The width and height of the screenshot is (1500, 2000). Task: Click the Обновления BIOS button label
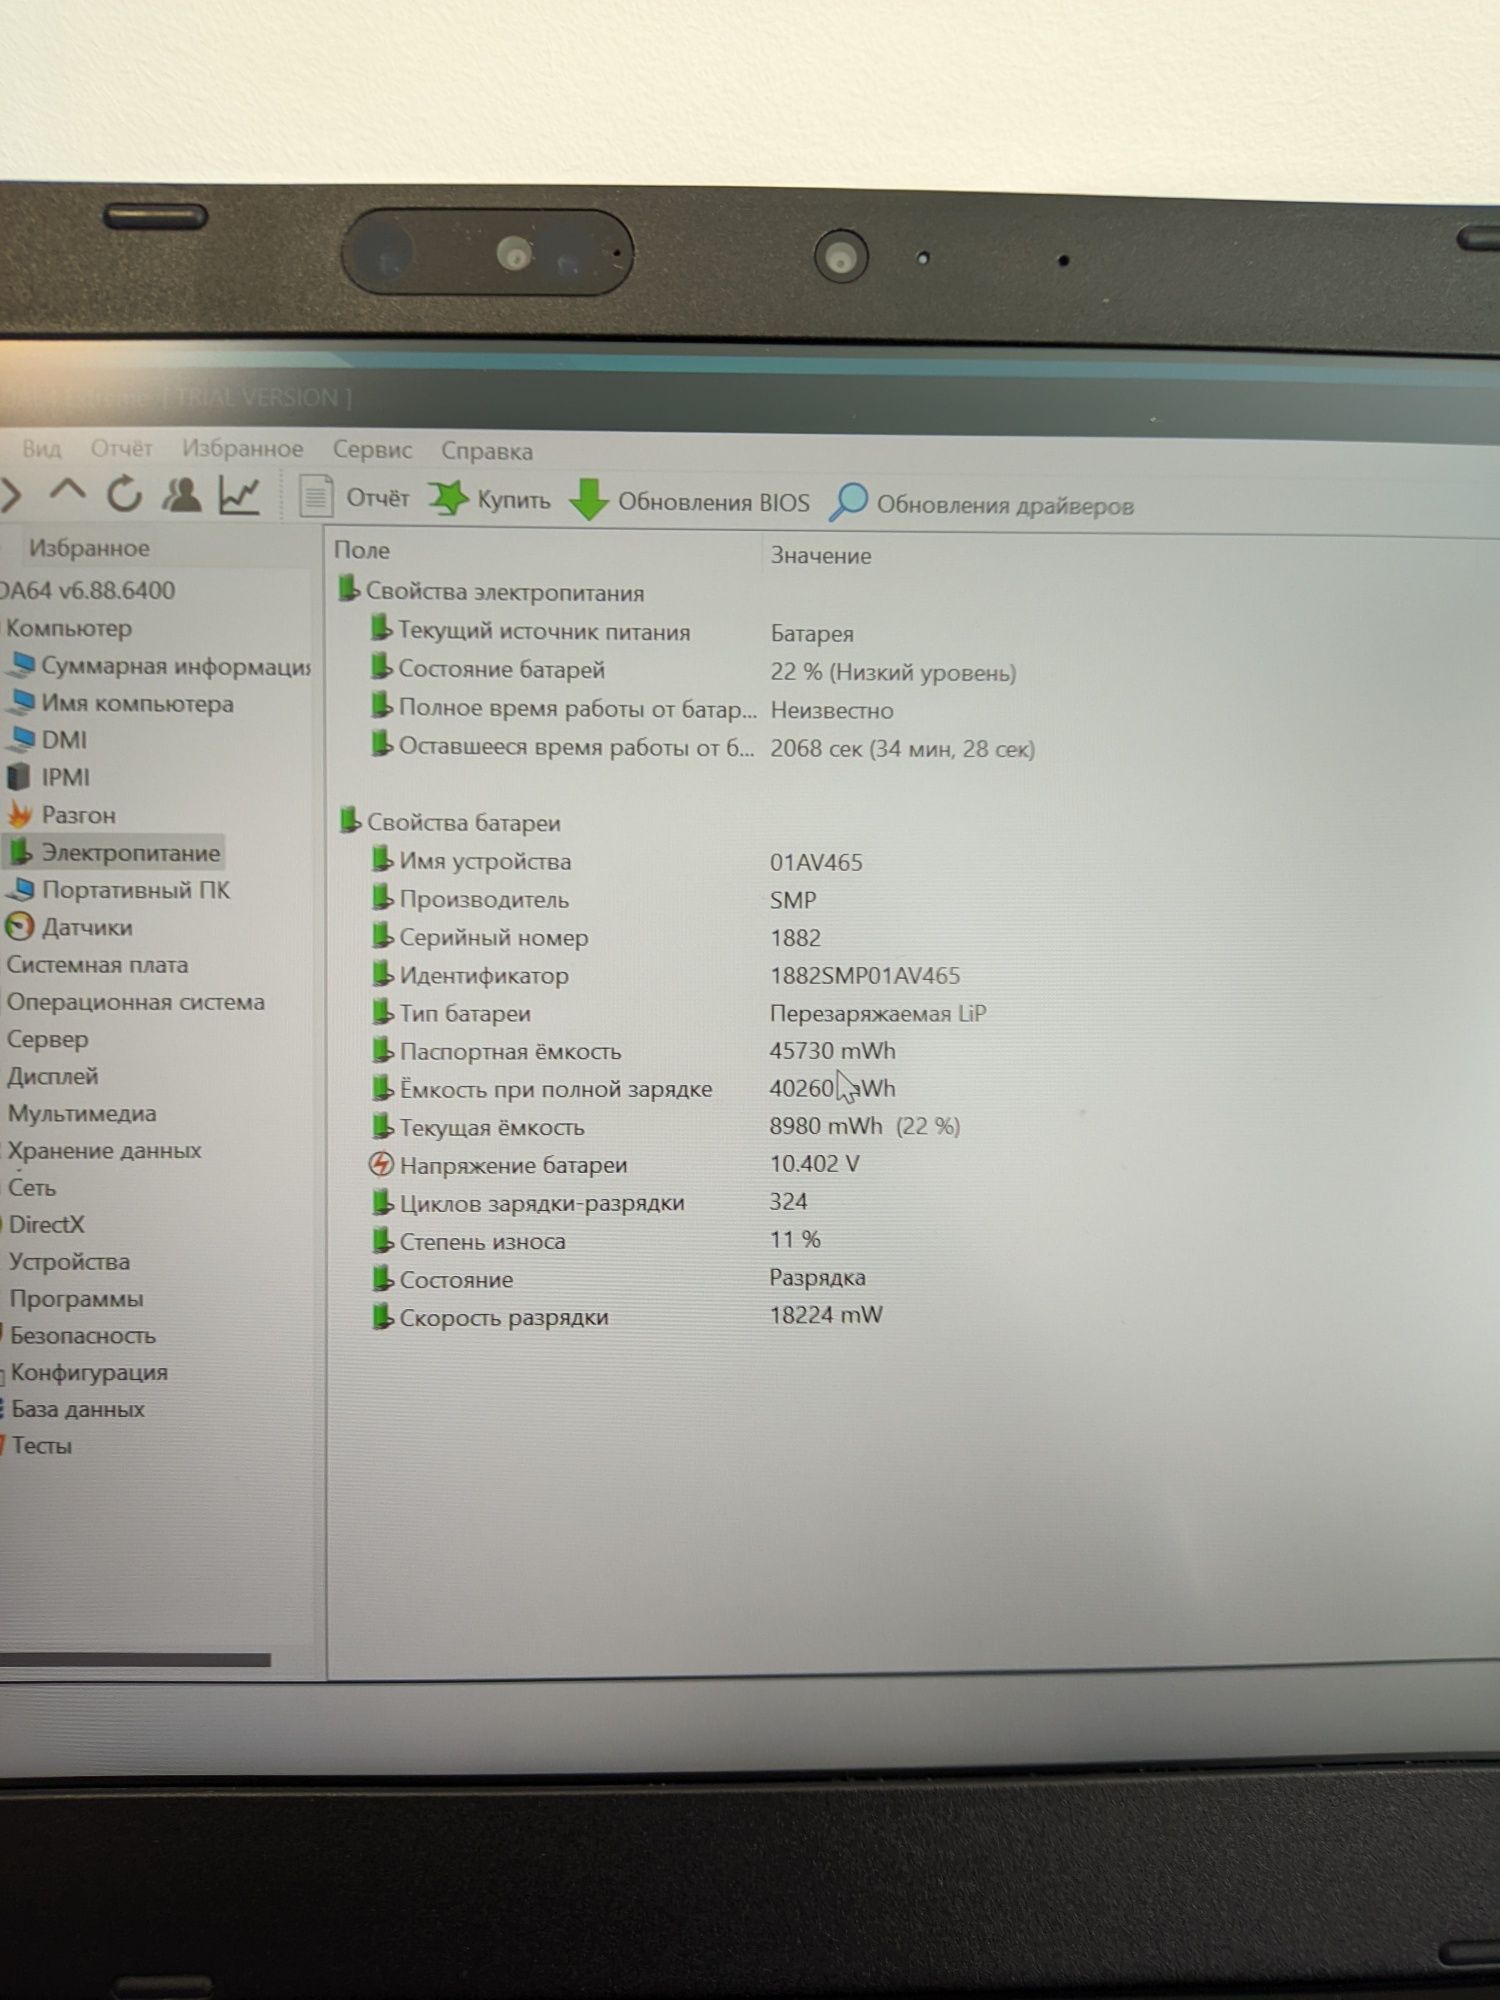(713, 502)
